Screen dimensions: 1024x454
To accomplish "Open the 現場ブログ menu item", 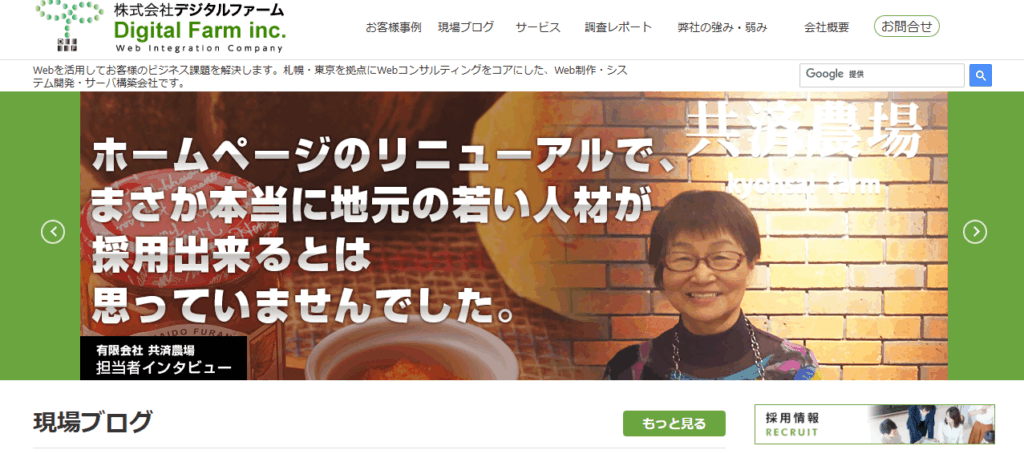I will (x=466, y=27).
